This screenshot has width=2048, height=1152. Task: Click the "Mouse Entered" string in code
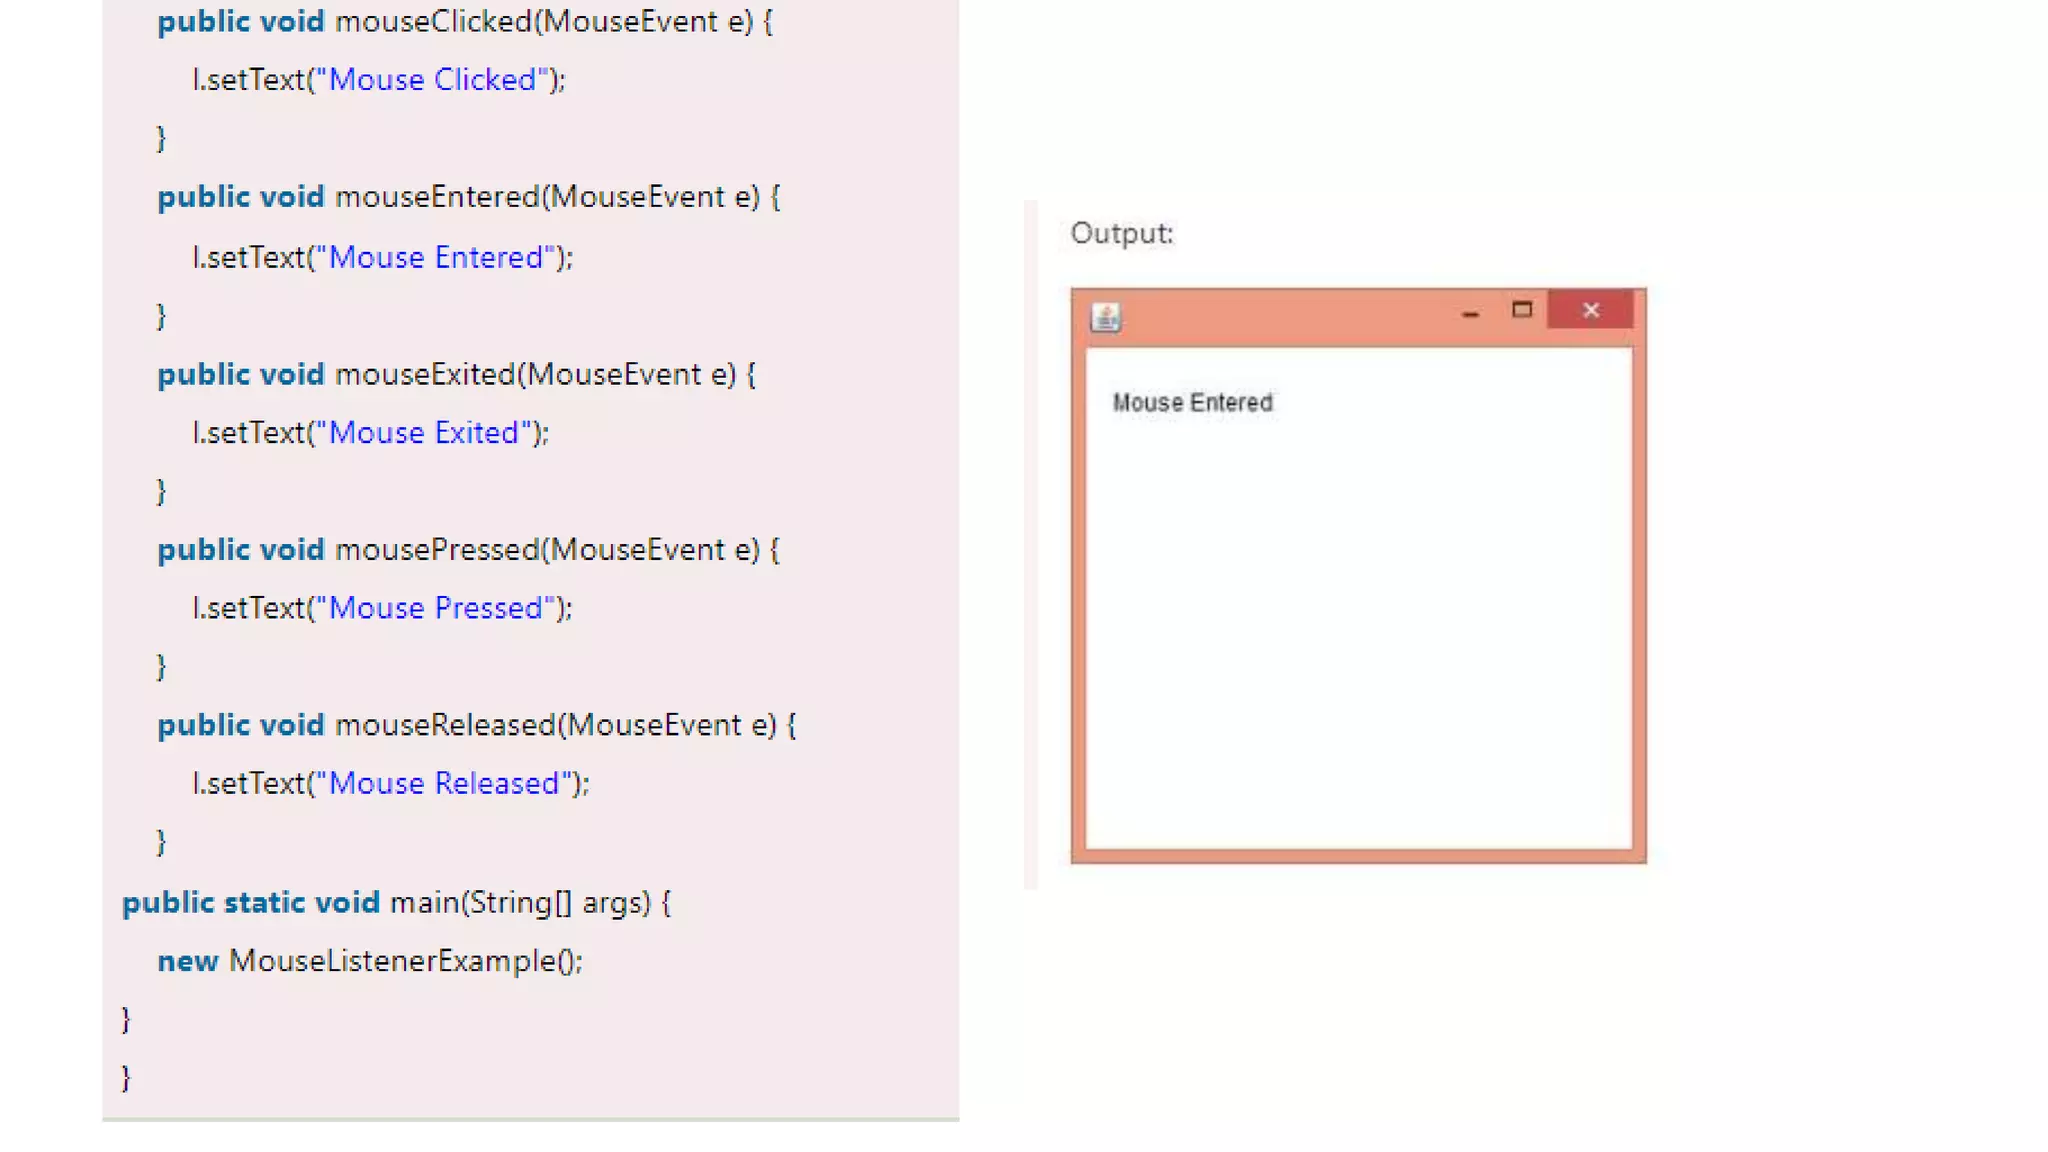[437, 257]
